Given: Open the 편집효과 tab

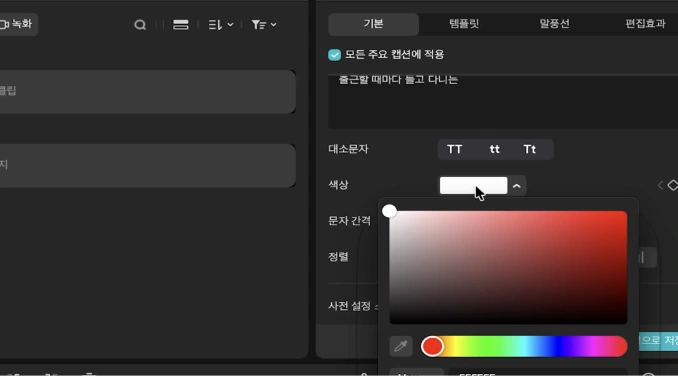Looking at the screenshot, I should tap(645, 24).
